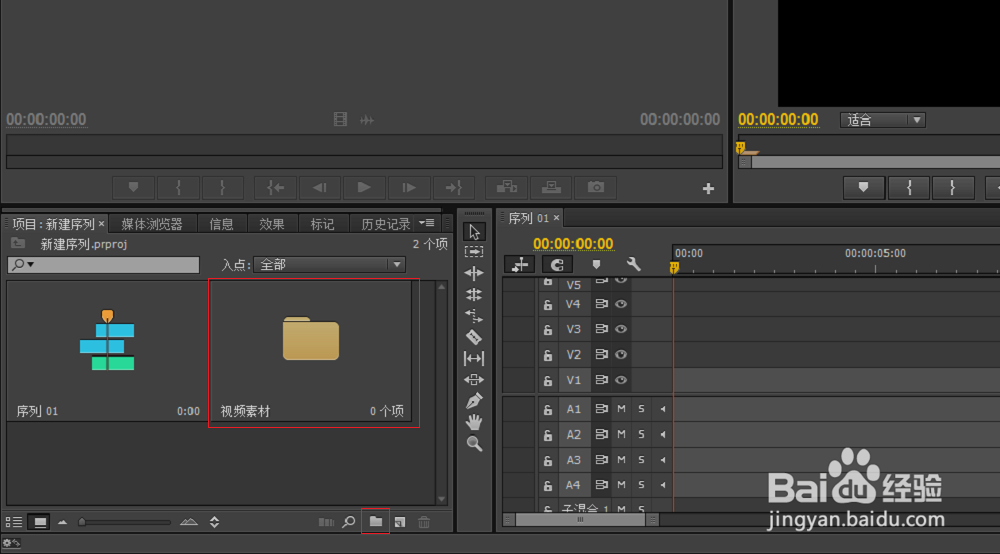Image resolution: width=1000 pixels, height=554 pixels.
Task: Open search filter dropdown arrow
Action: point(31,265)
